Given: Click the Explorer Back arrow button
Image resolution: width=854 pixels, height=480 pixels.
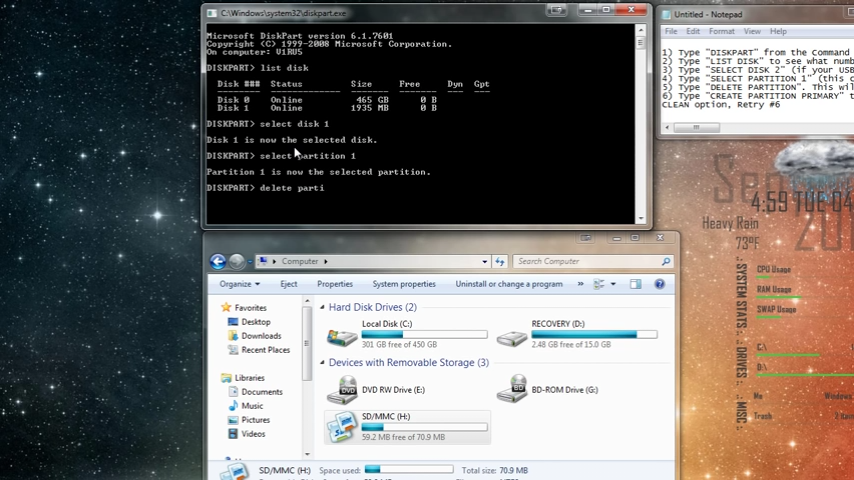Looking at the screenshot, I should pyautogui.click(x=217, y=262).
